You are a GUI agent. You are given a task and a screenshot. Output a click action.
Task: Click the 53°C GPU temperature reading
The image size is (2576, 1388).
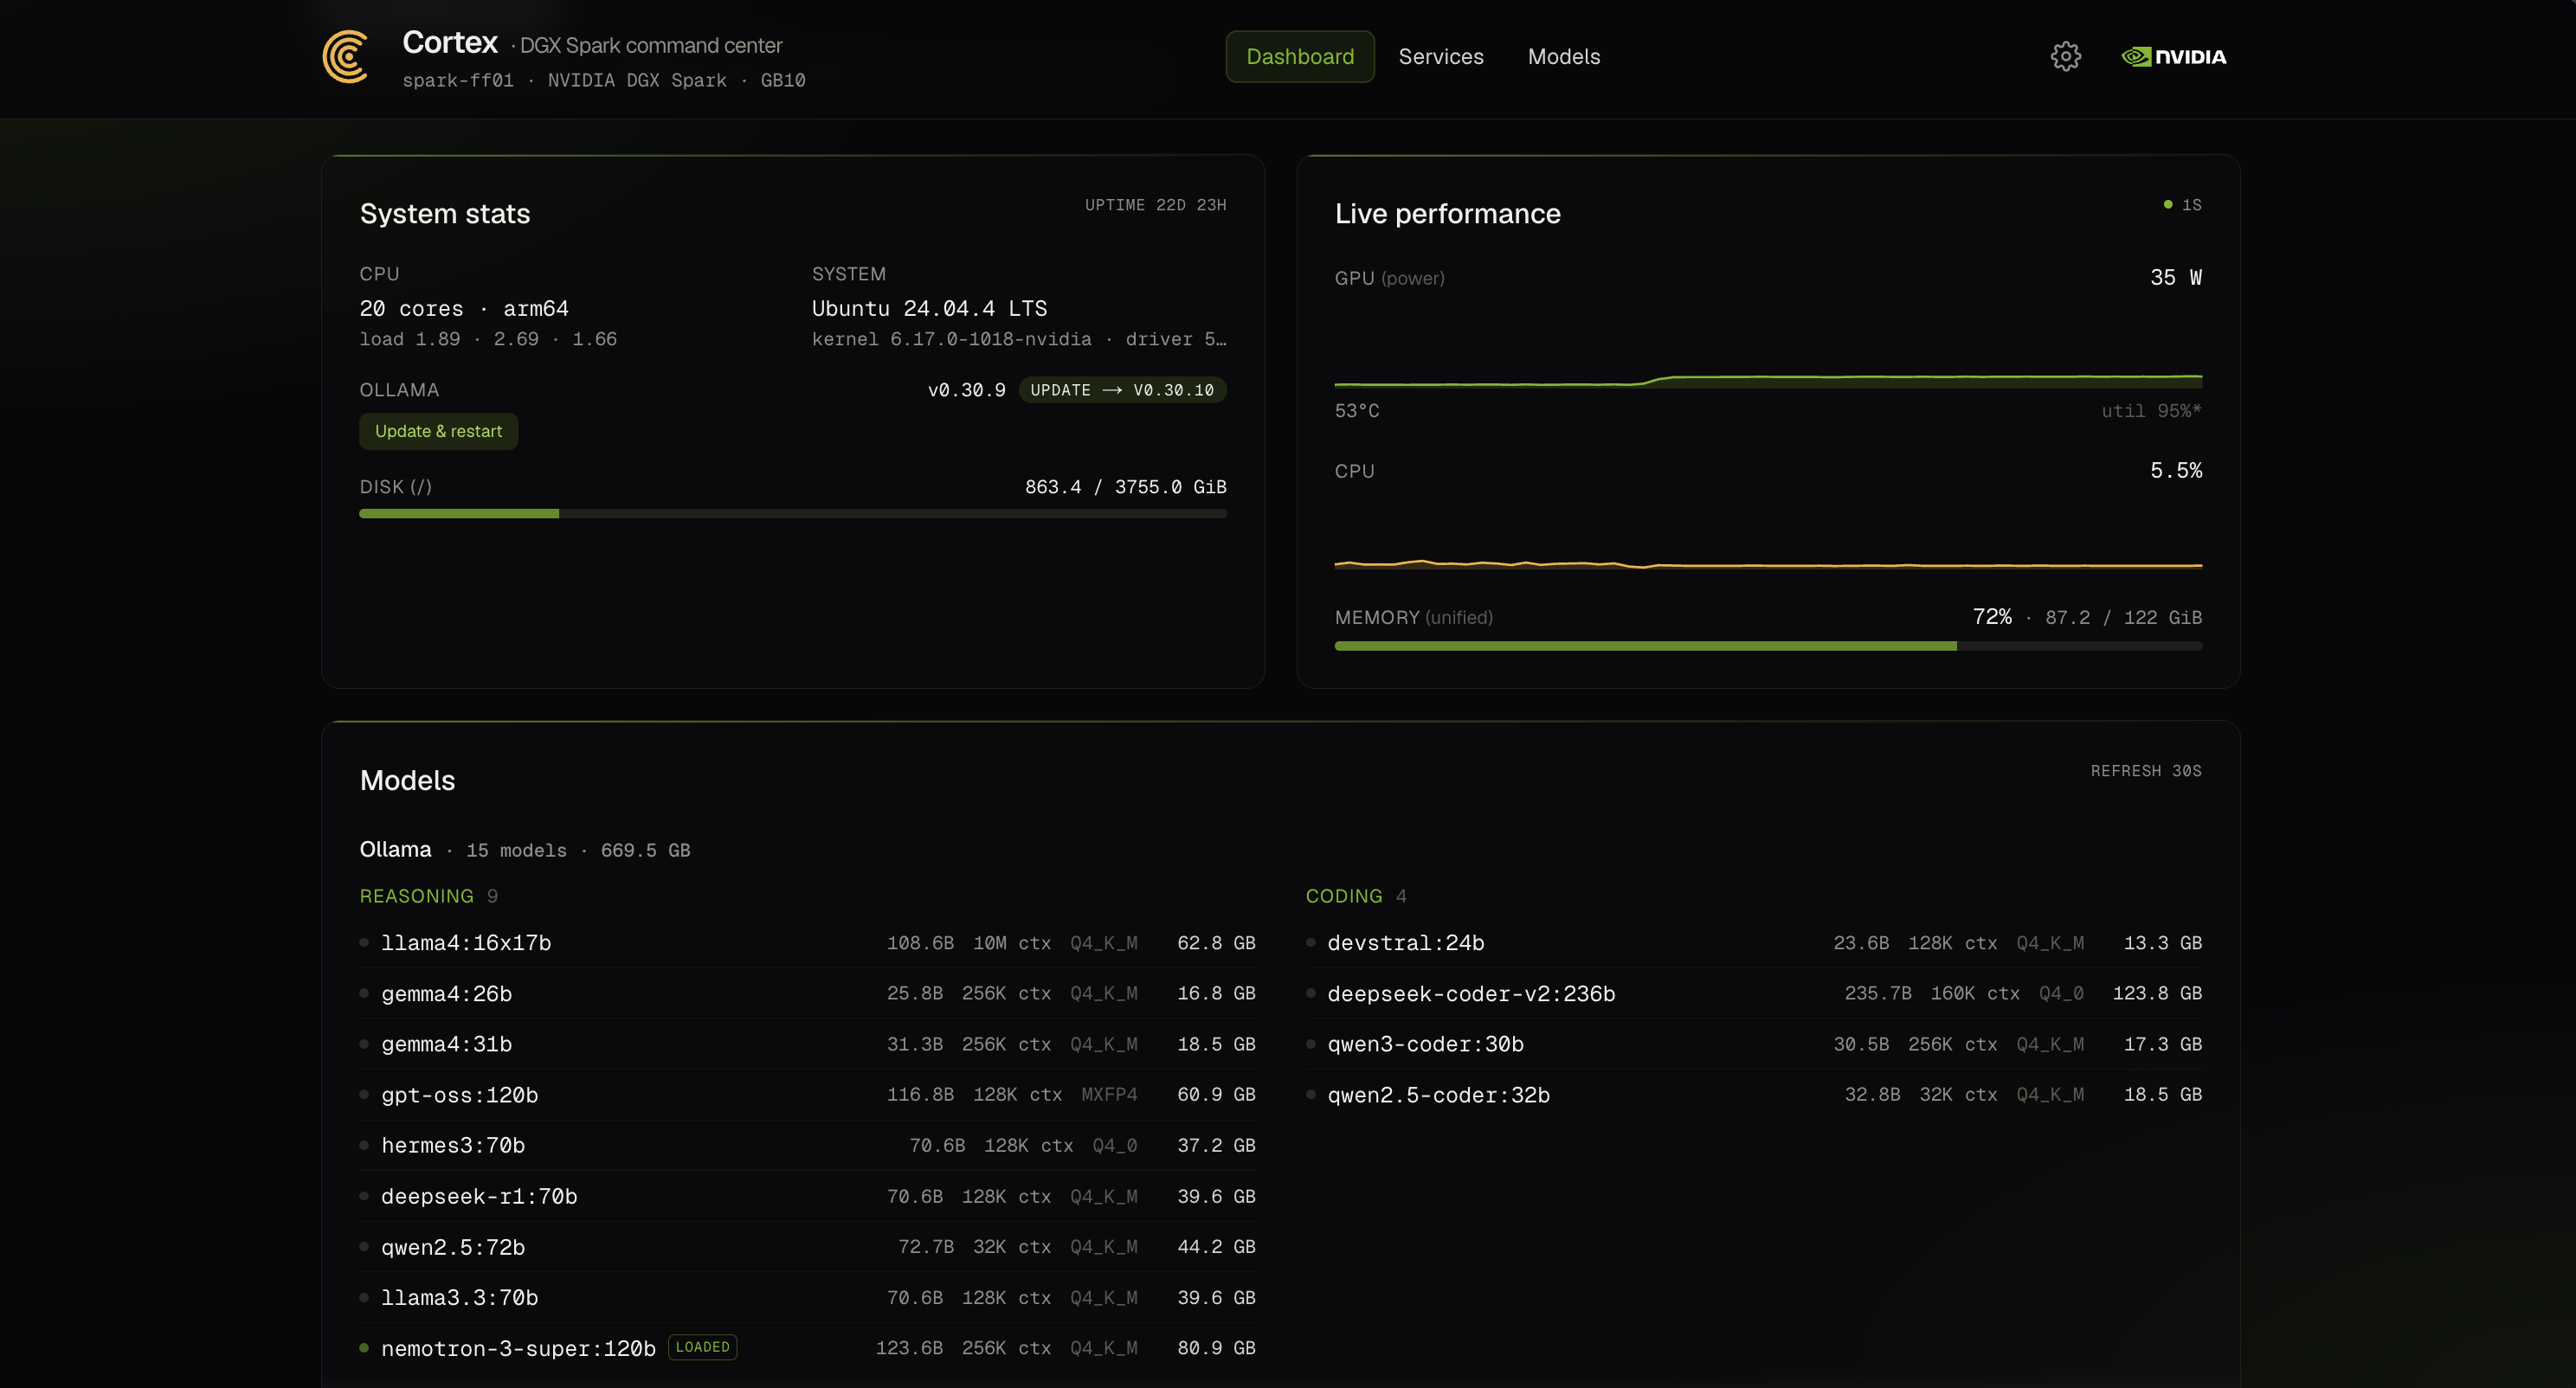pos(1356,411)
